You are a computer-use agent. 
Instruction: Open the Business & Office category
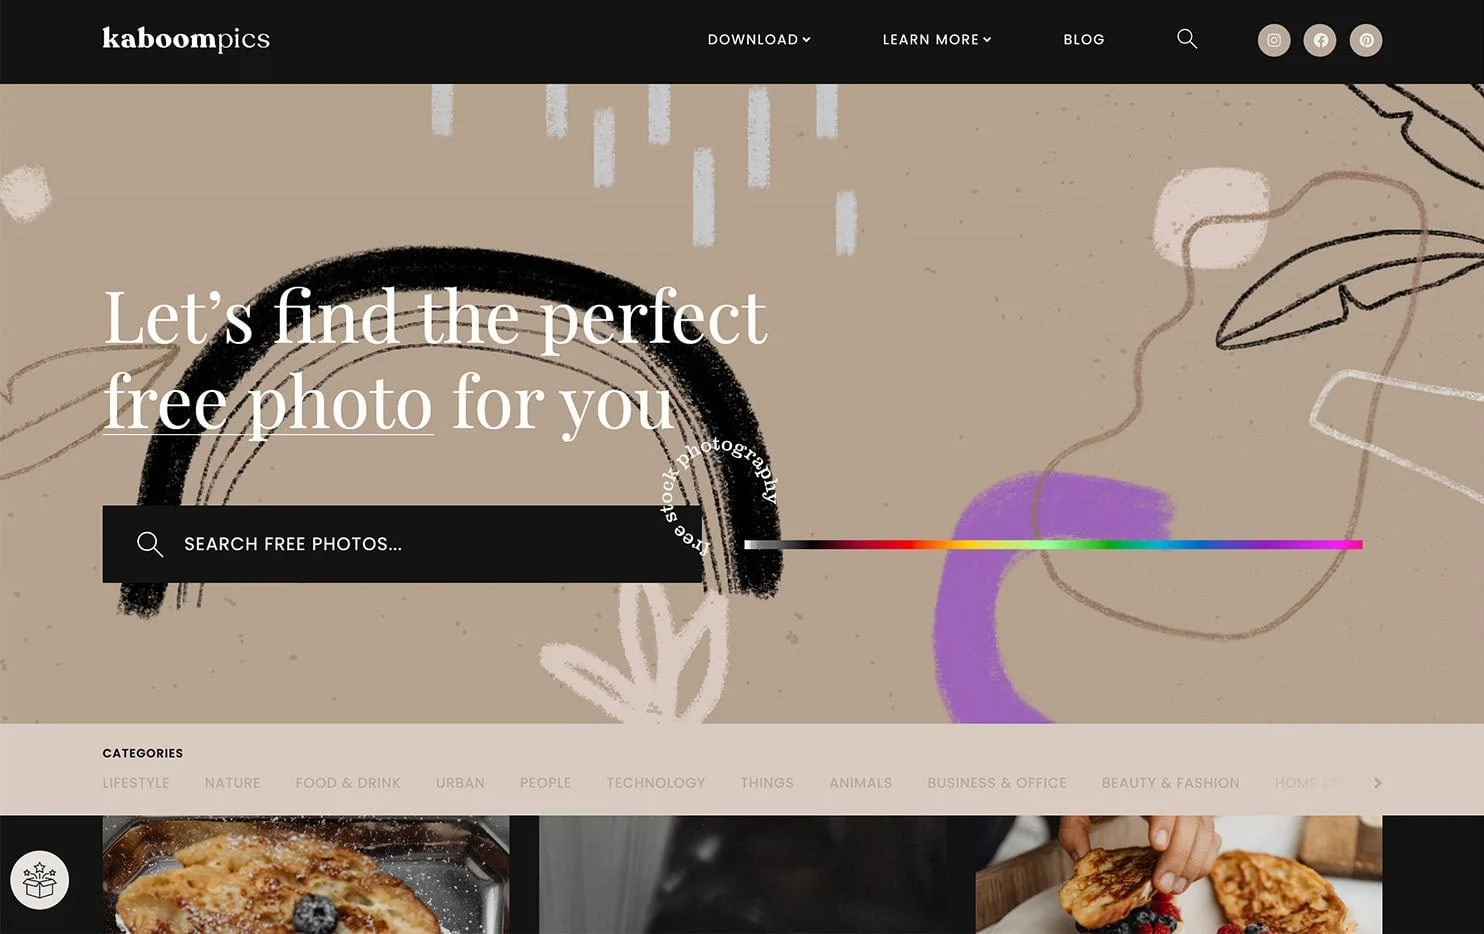pyautogui.click(x=997, y=783)
